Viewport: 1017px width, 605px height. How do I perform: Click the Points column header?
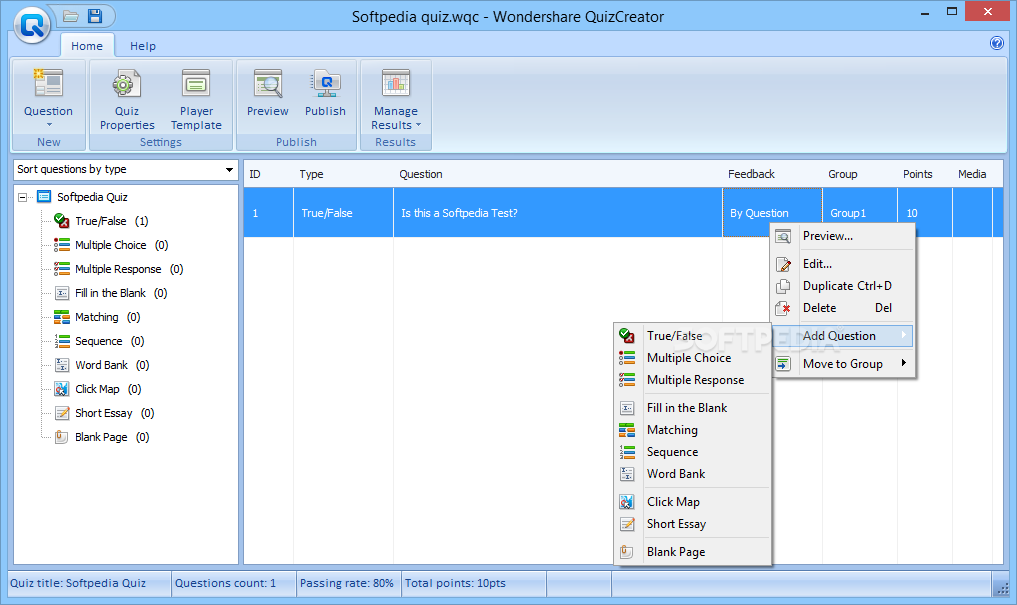[925, 174]
